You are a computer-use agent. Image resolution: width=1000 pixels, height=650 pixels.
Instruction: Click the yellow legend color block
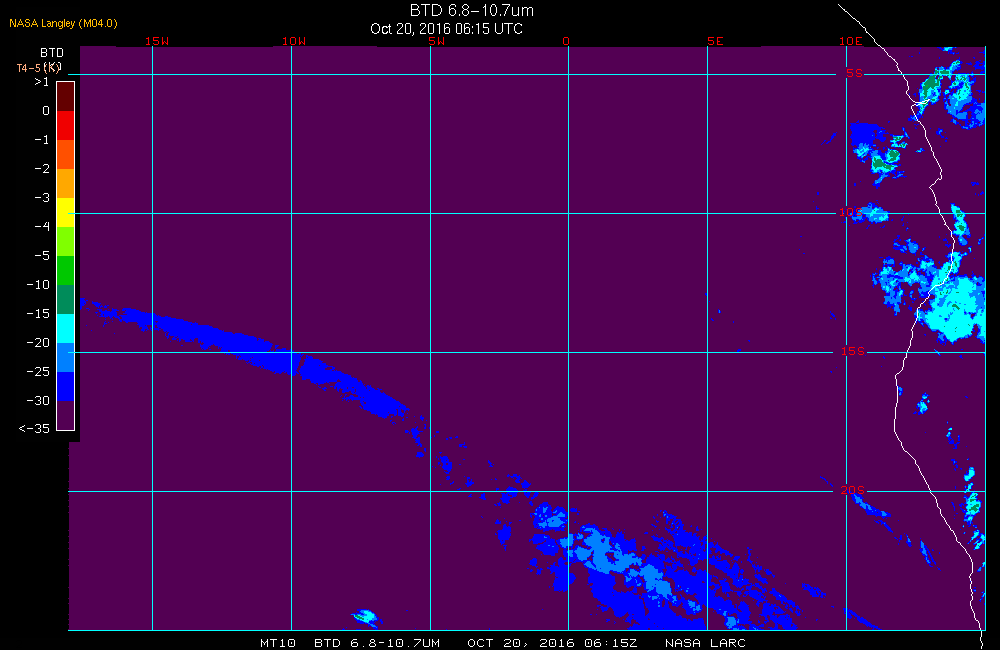point(66,212)
